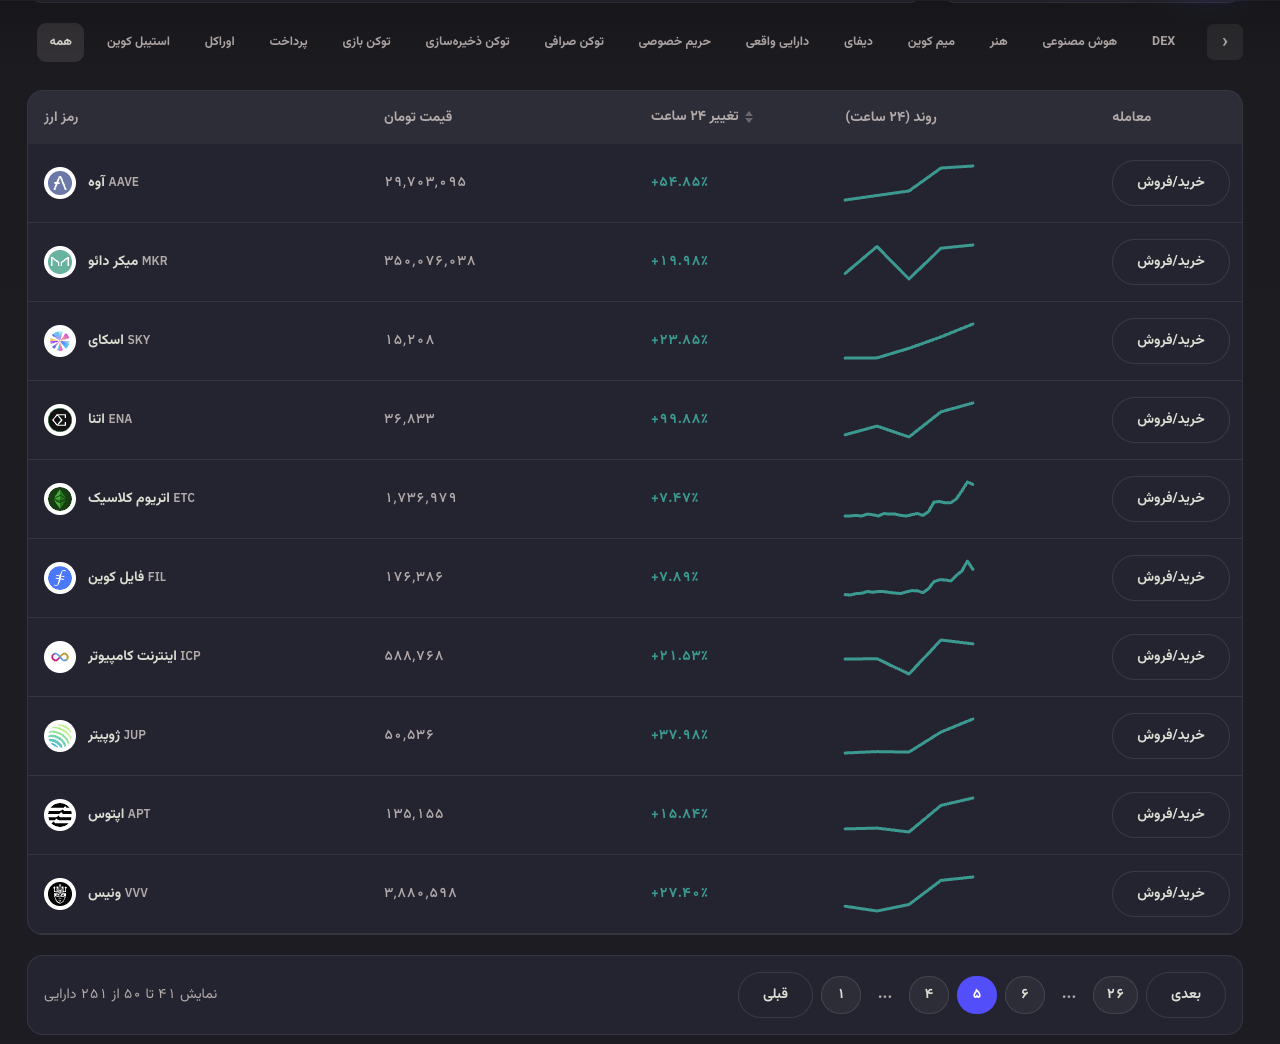Click ICP change +۲۱.۵۳٪
Screen dimensions: 1280x1044
click(x=680, y=657)
